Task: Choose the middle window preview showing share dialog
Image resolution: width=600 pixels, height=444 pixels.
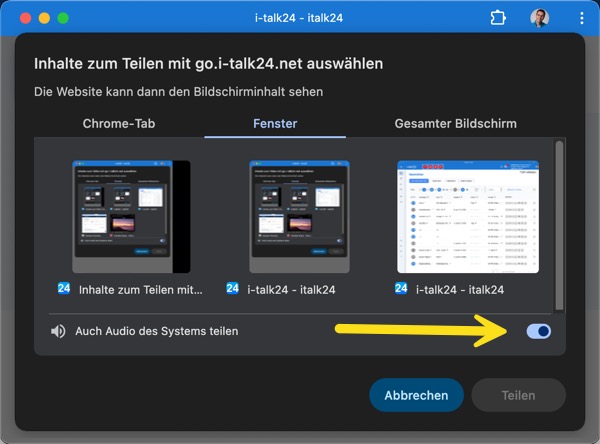Action: [x=299, y=216]
